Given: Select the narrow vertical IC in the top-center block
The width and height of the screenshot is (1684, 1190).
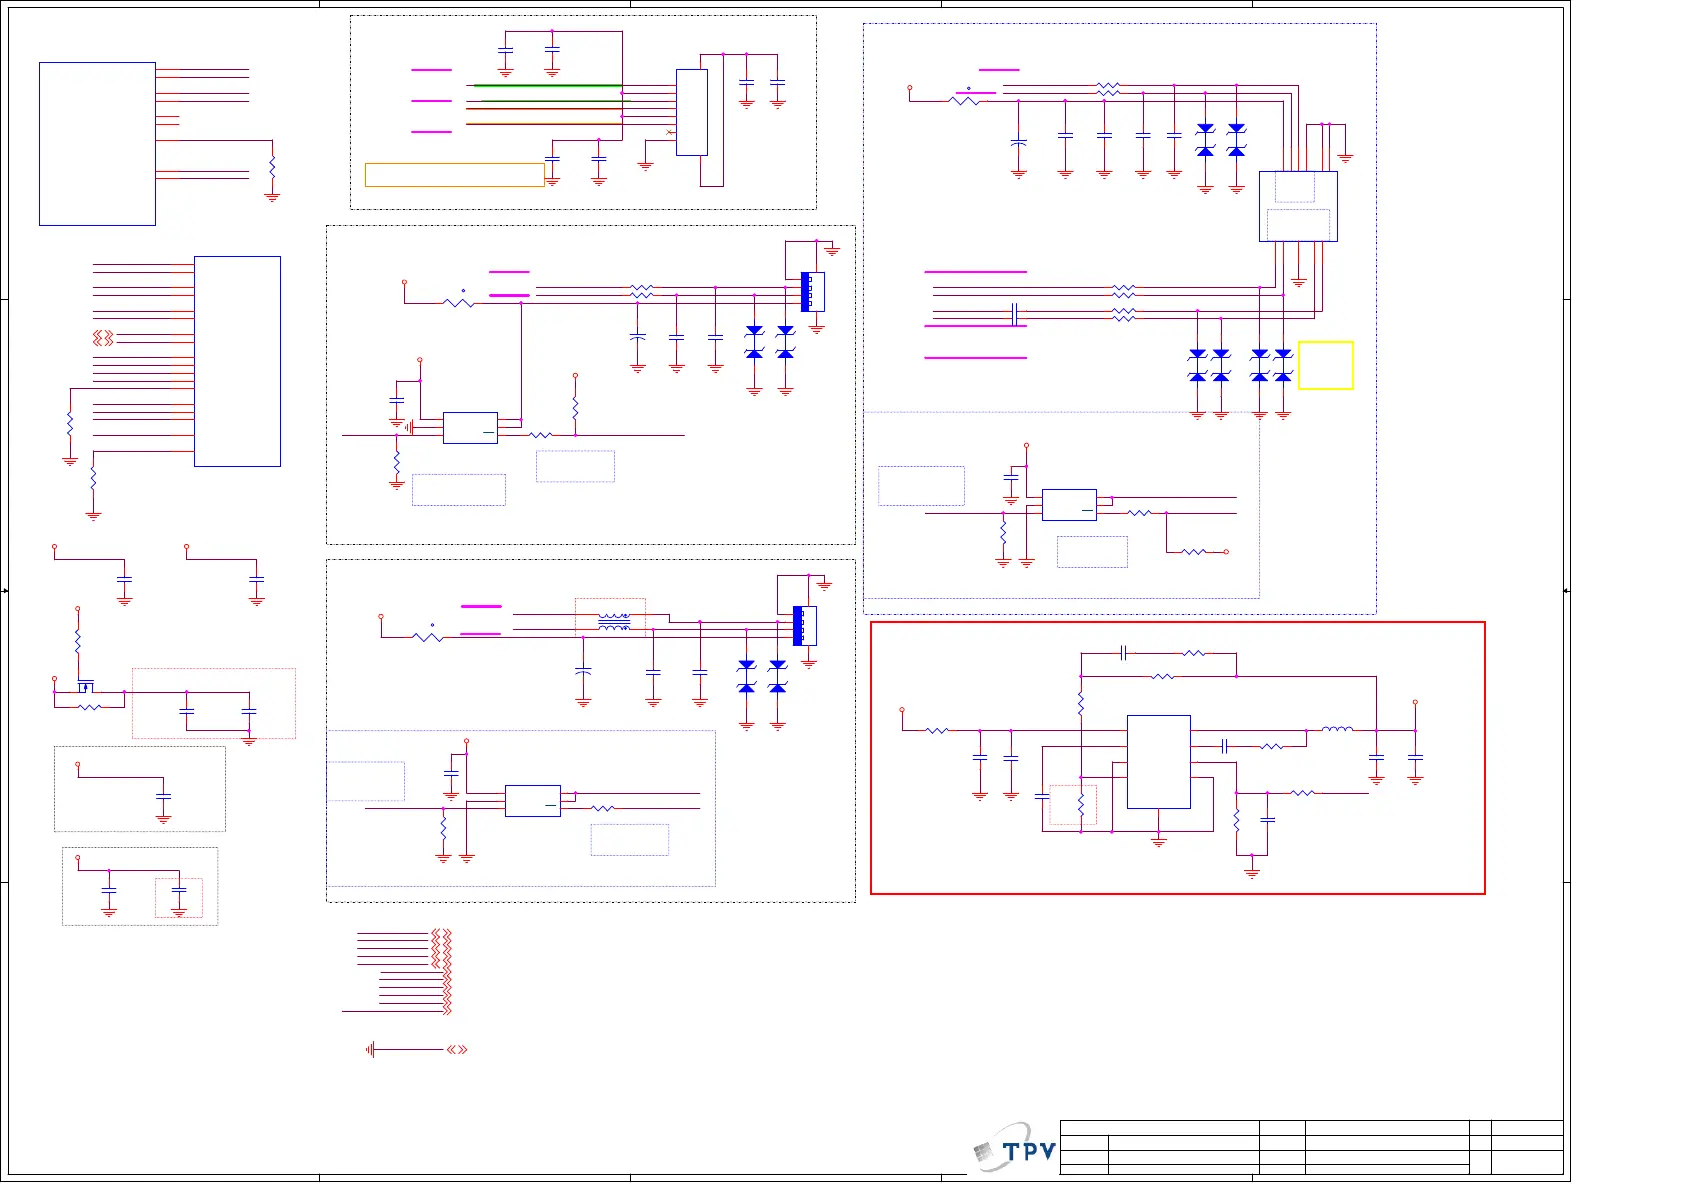Looking at the screenshot, I should (691, 112).
